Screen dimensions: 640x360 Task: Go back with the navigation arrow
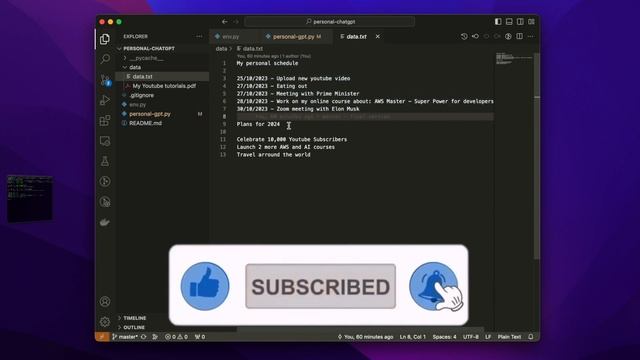224,22
